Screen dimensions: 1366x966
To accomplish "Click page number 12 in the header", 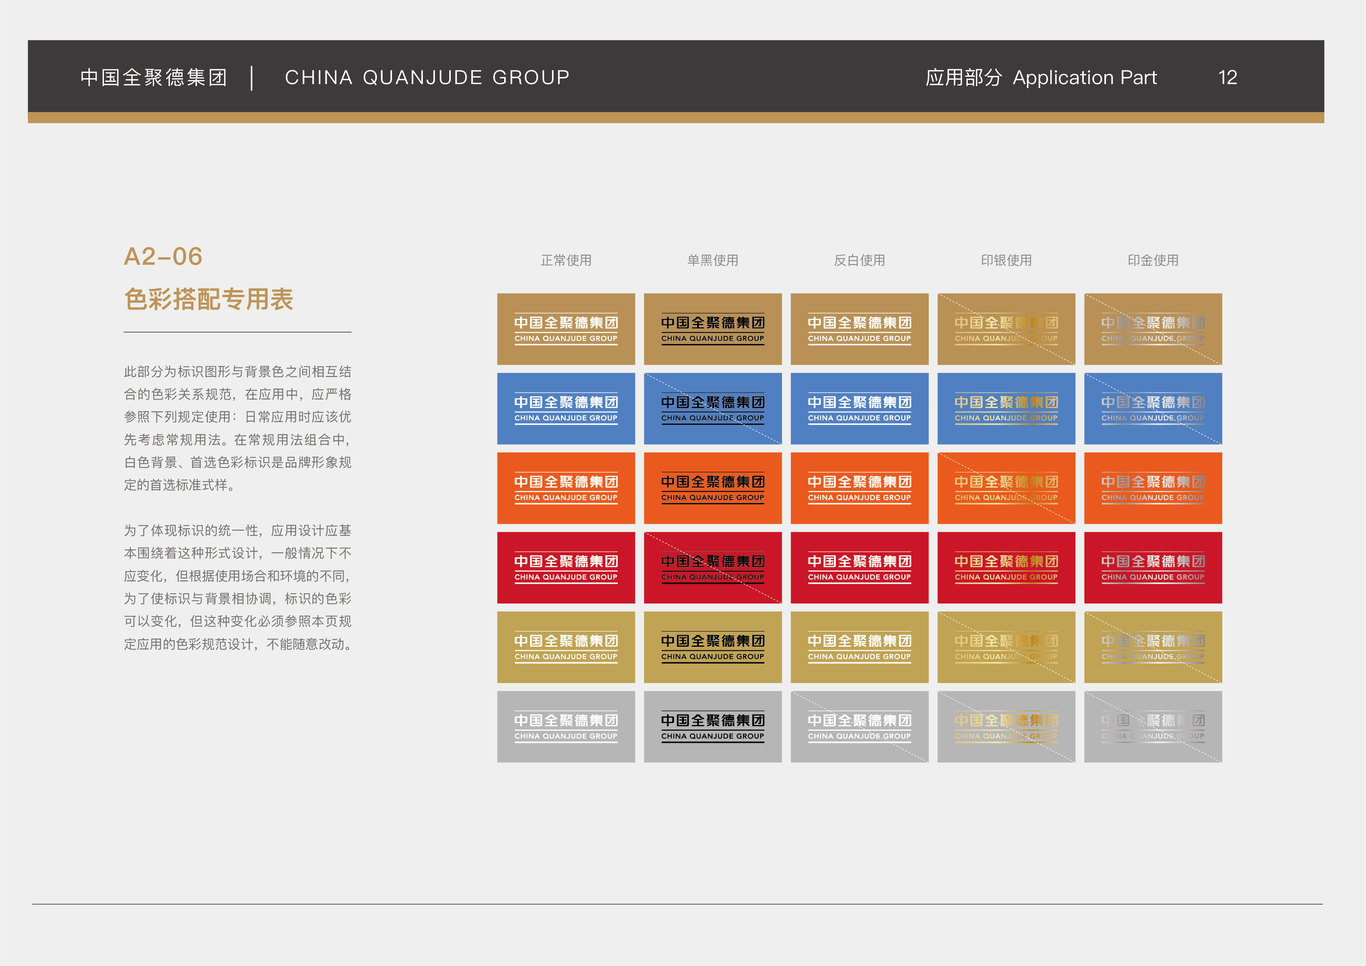I will pos(1228,77).
